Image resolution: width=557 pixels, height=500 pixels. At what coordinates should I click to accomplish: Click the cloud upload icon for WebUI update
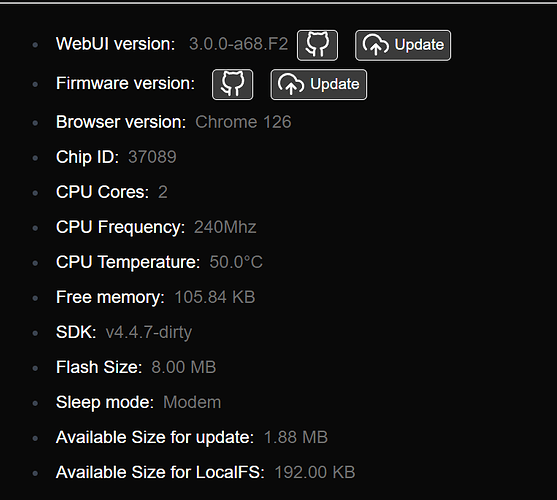point(375,45)
